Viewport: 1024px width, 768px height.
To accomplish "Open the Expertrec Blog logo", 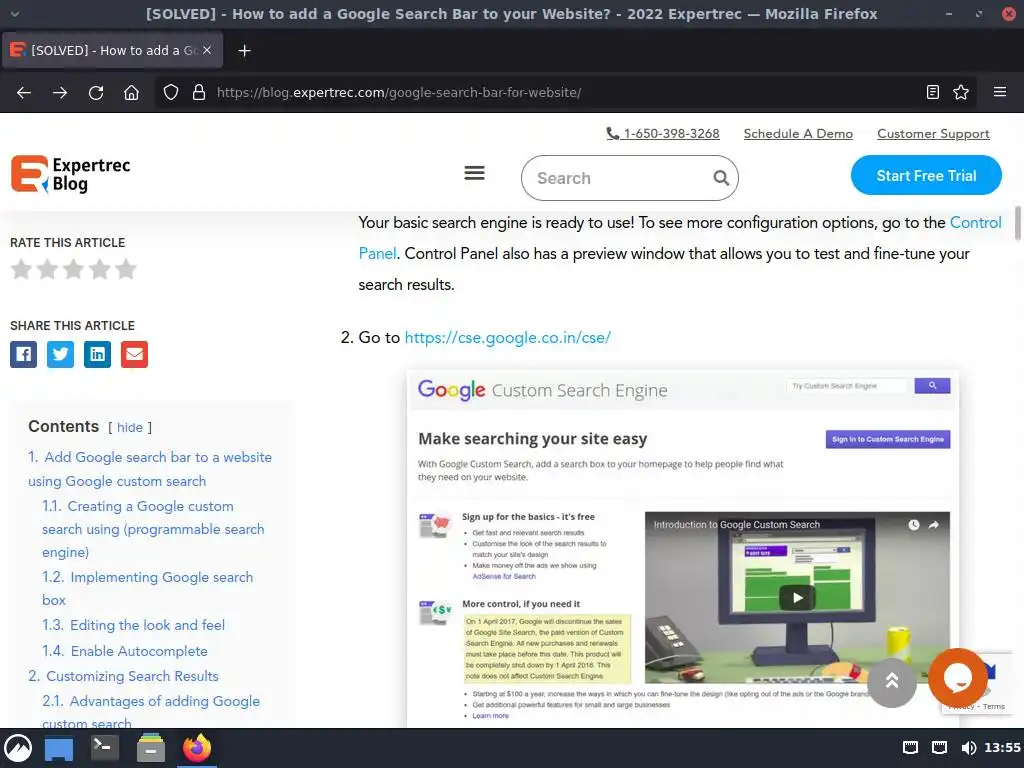I will [x=71, y=174].
